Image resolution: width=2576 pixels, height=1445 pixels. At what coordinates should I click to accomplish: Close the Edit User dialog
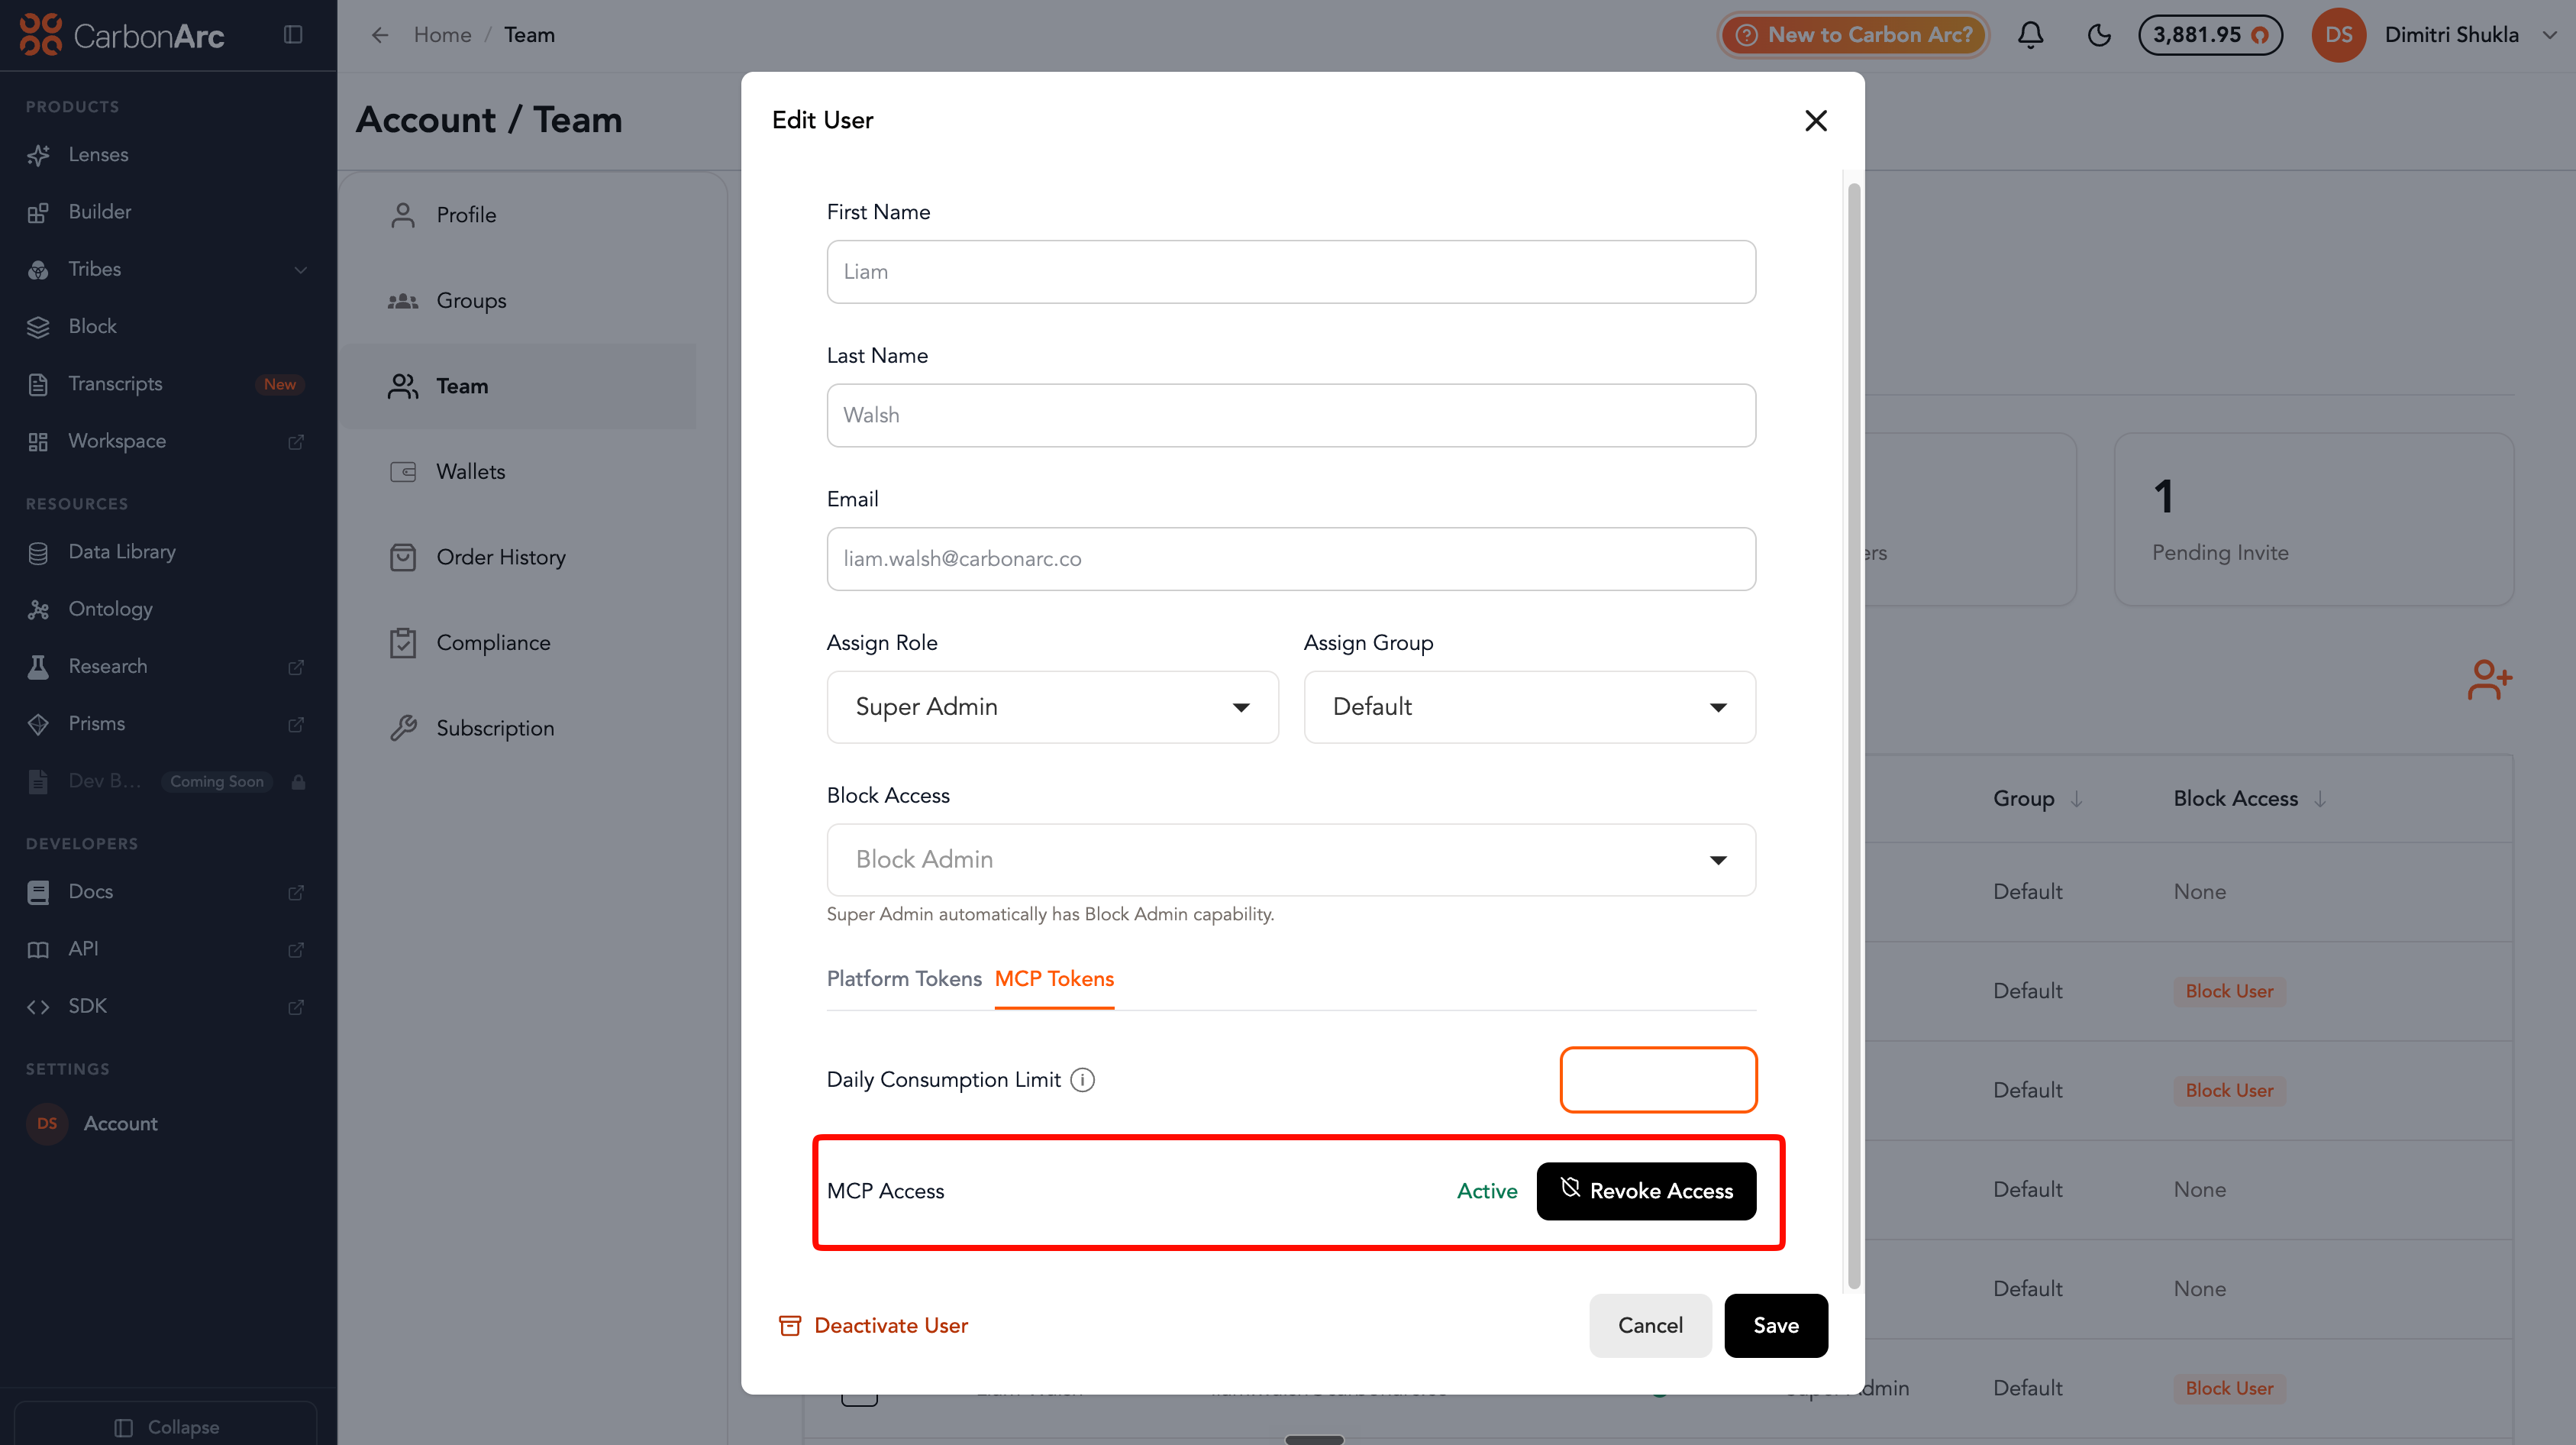coord(1815,121)
